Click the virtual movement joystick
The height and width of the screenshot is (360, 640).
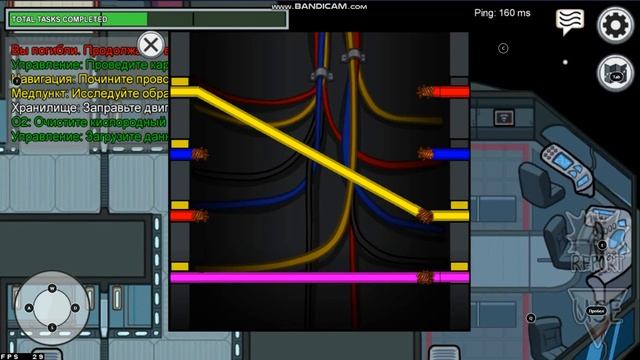[52, 308]
